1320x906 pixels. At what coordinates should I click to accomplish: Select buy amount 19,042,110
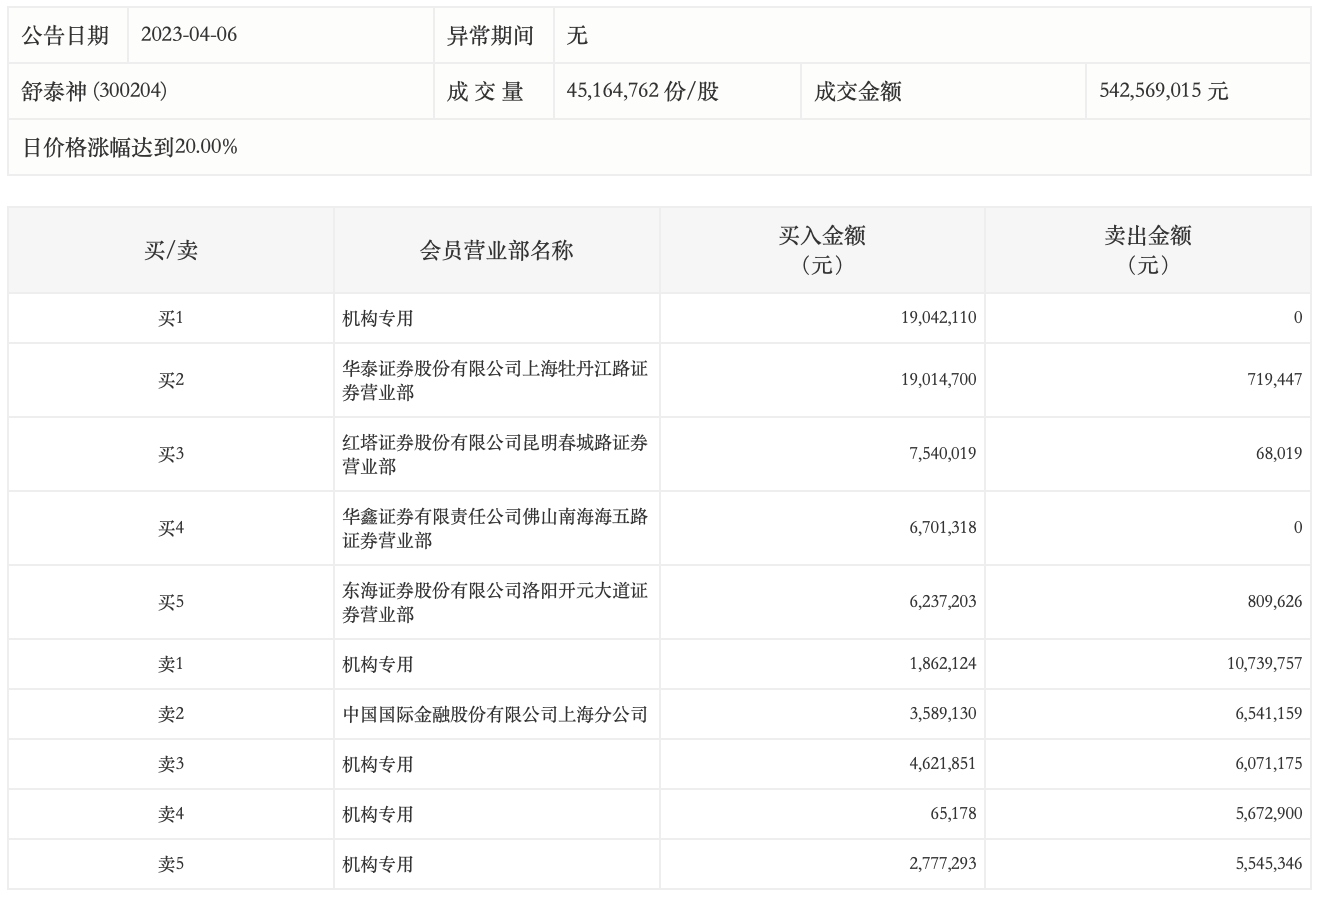click(938, 318)
